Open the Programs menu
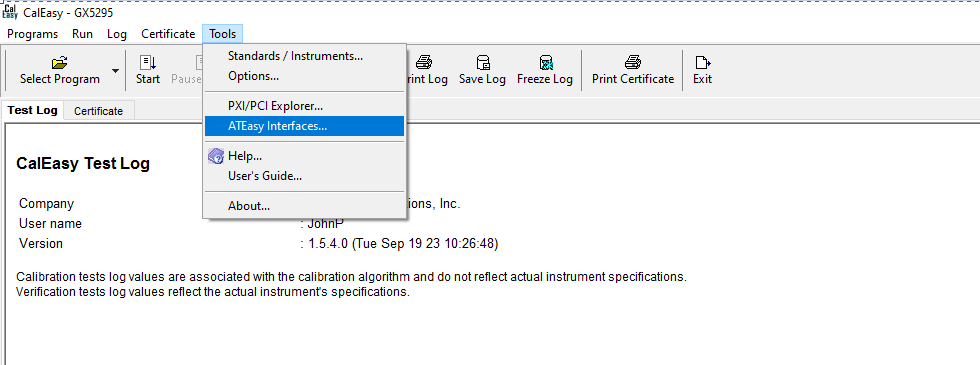This screenshot has height=365, width=980. coord(32,34)
